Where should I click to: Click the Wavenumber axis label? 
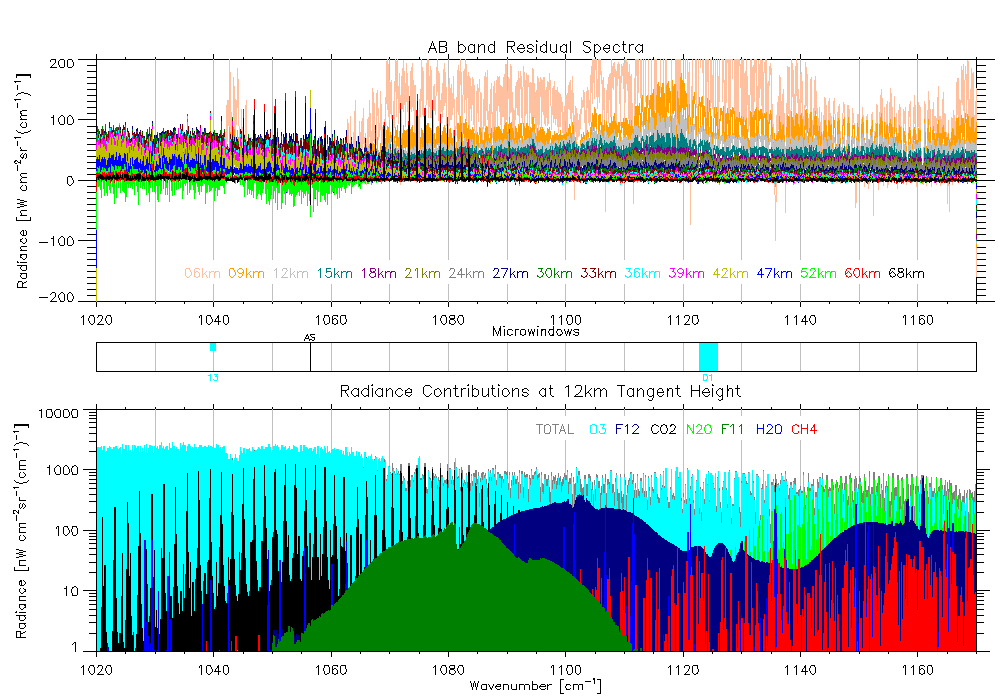(535, 686)
